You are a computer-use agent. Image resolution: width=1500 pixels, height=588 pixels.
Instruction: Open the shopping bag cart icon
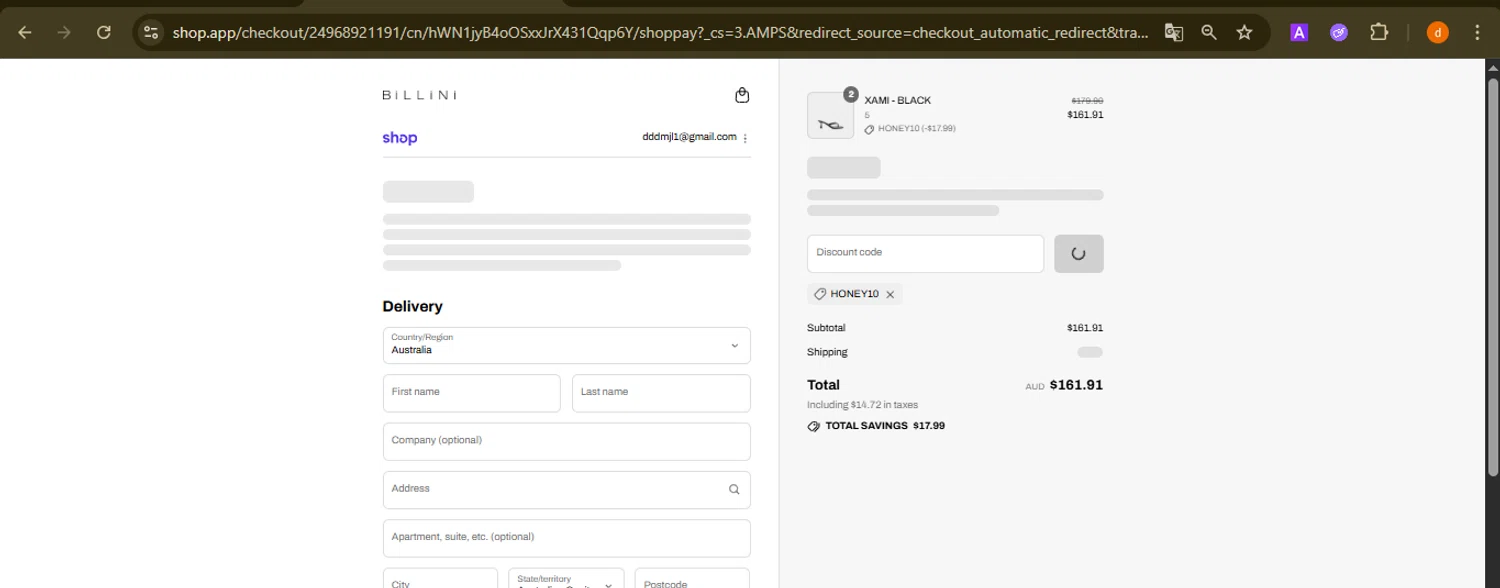pyautogui.click(x=742, y=95)
